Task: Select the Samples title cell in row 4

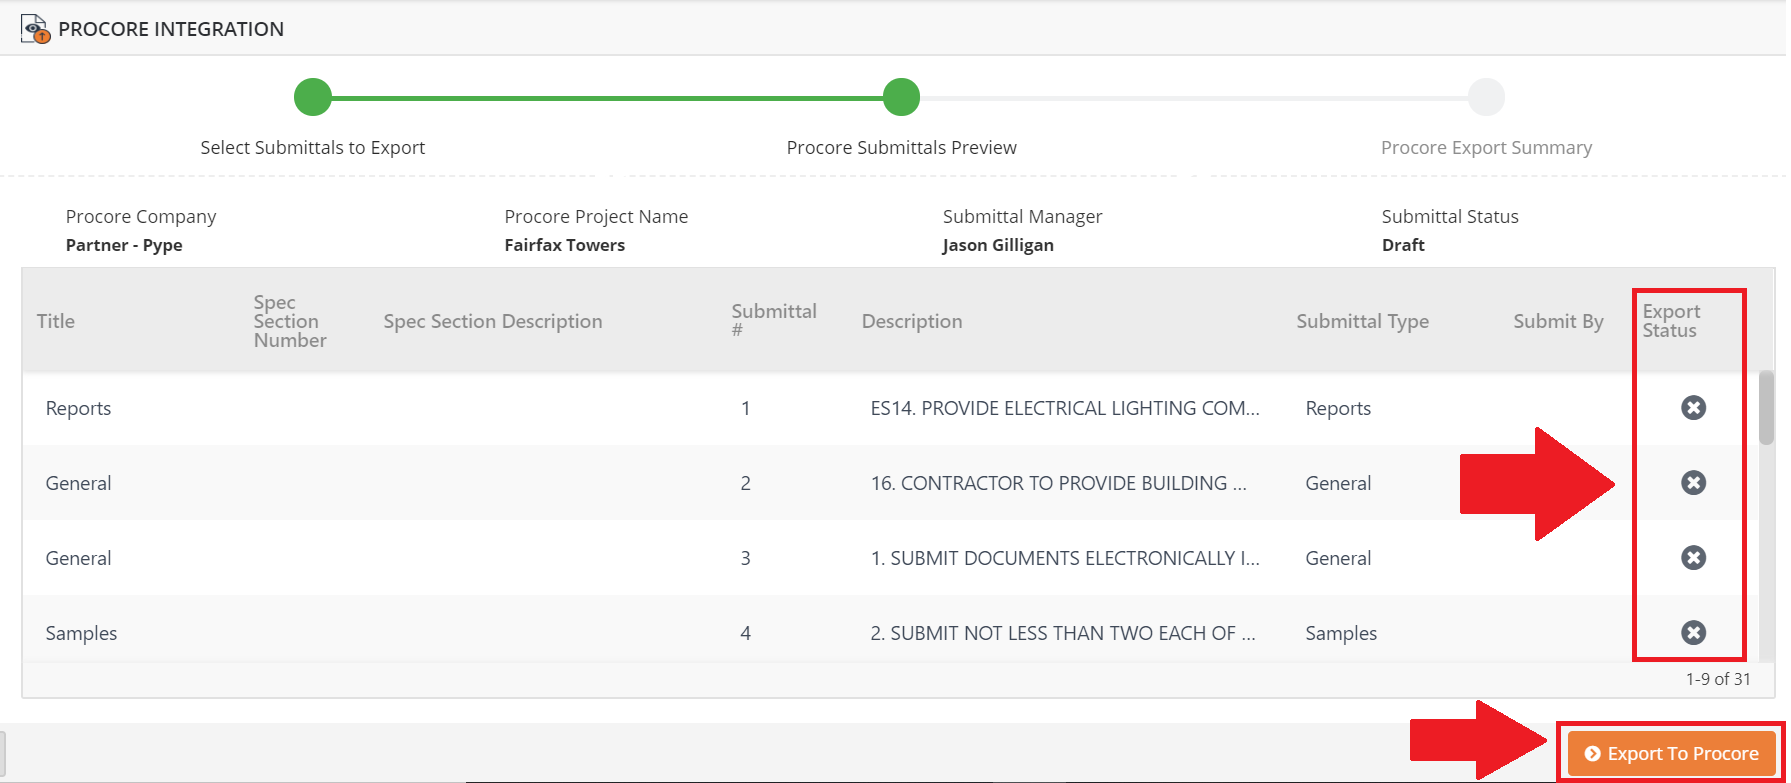Action: coord(81,633)
